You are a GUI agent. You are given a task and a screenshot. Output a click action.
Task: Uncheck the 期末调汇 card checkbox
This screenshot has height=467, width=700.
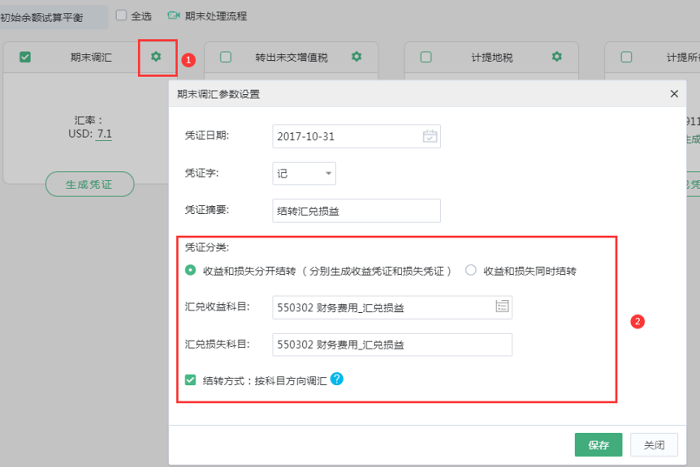click(26, 57)
